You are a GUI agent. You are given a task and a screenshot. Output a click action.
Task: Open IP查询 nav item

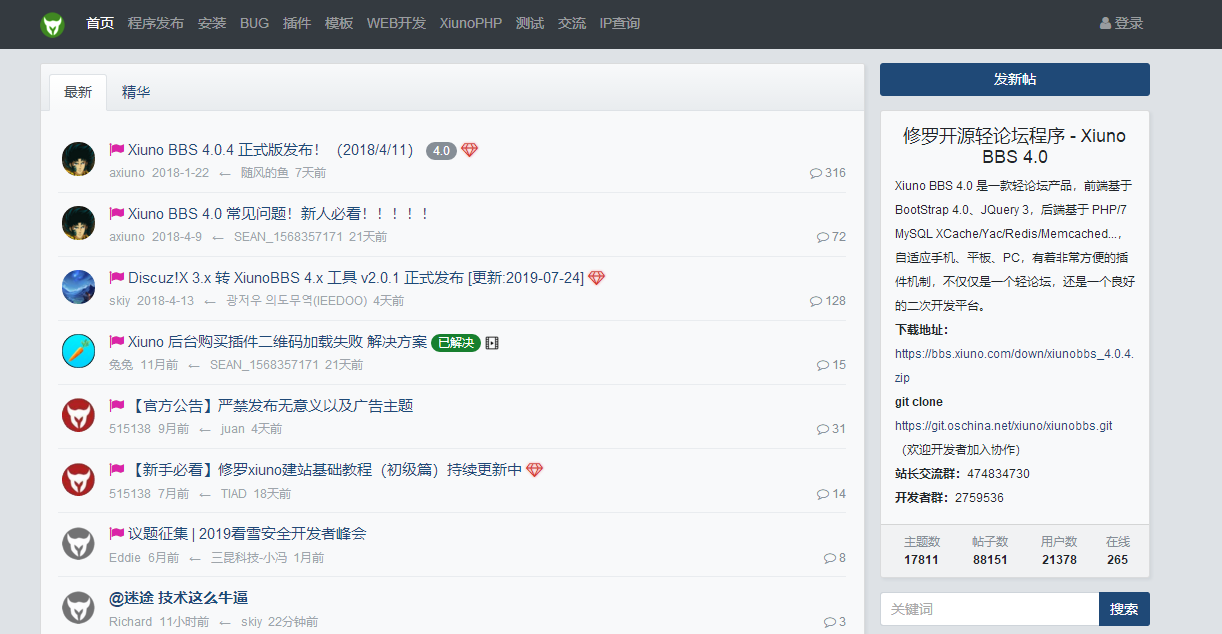620,23
